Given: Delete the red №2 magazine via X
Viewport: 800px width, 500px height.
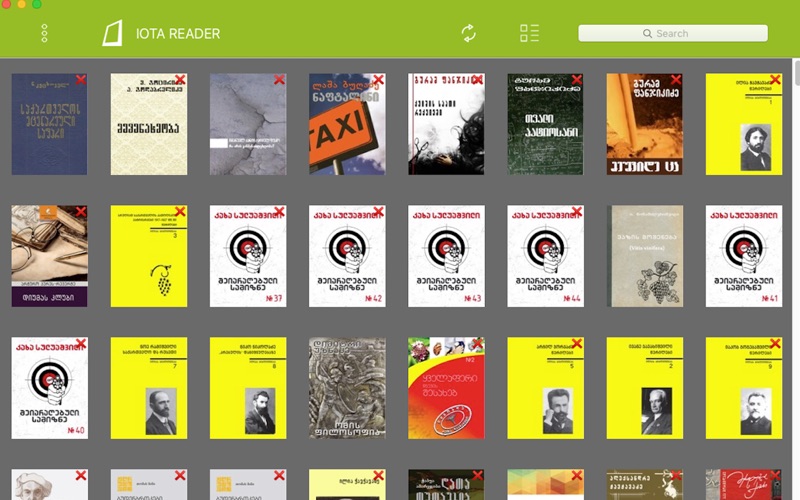Looking at the screenshot, I should coord(478,343).
